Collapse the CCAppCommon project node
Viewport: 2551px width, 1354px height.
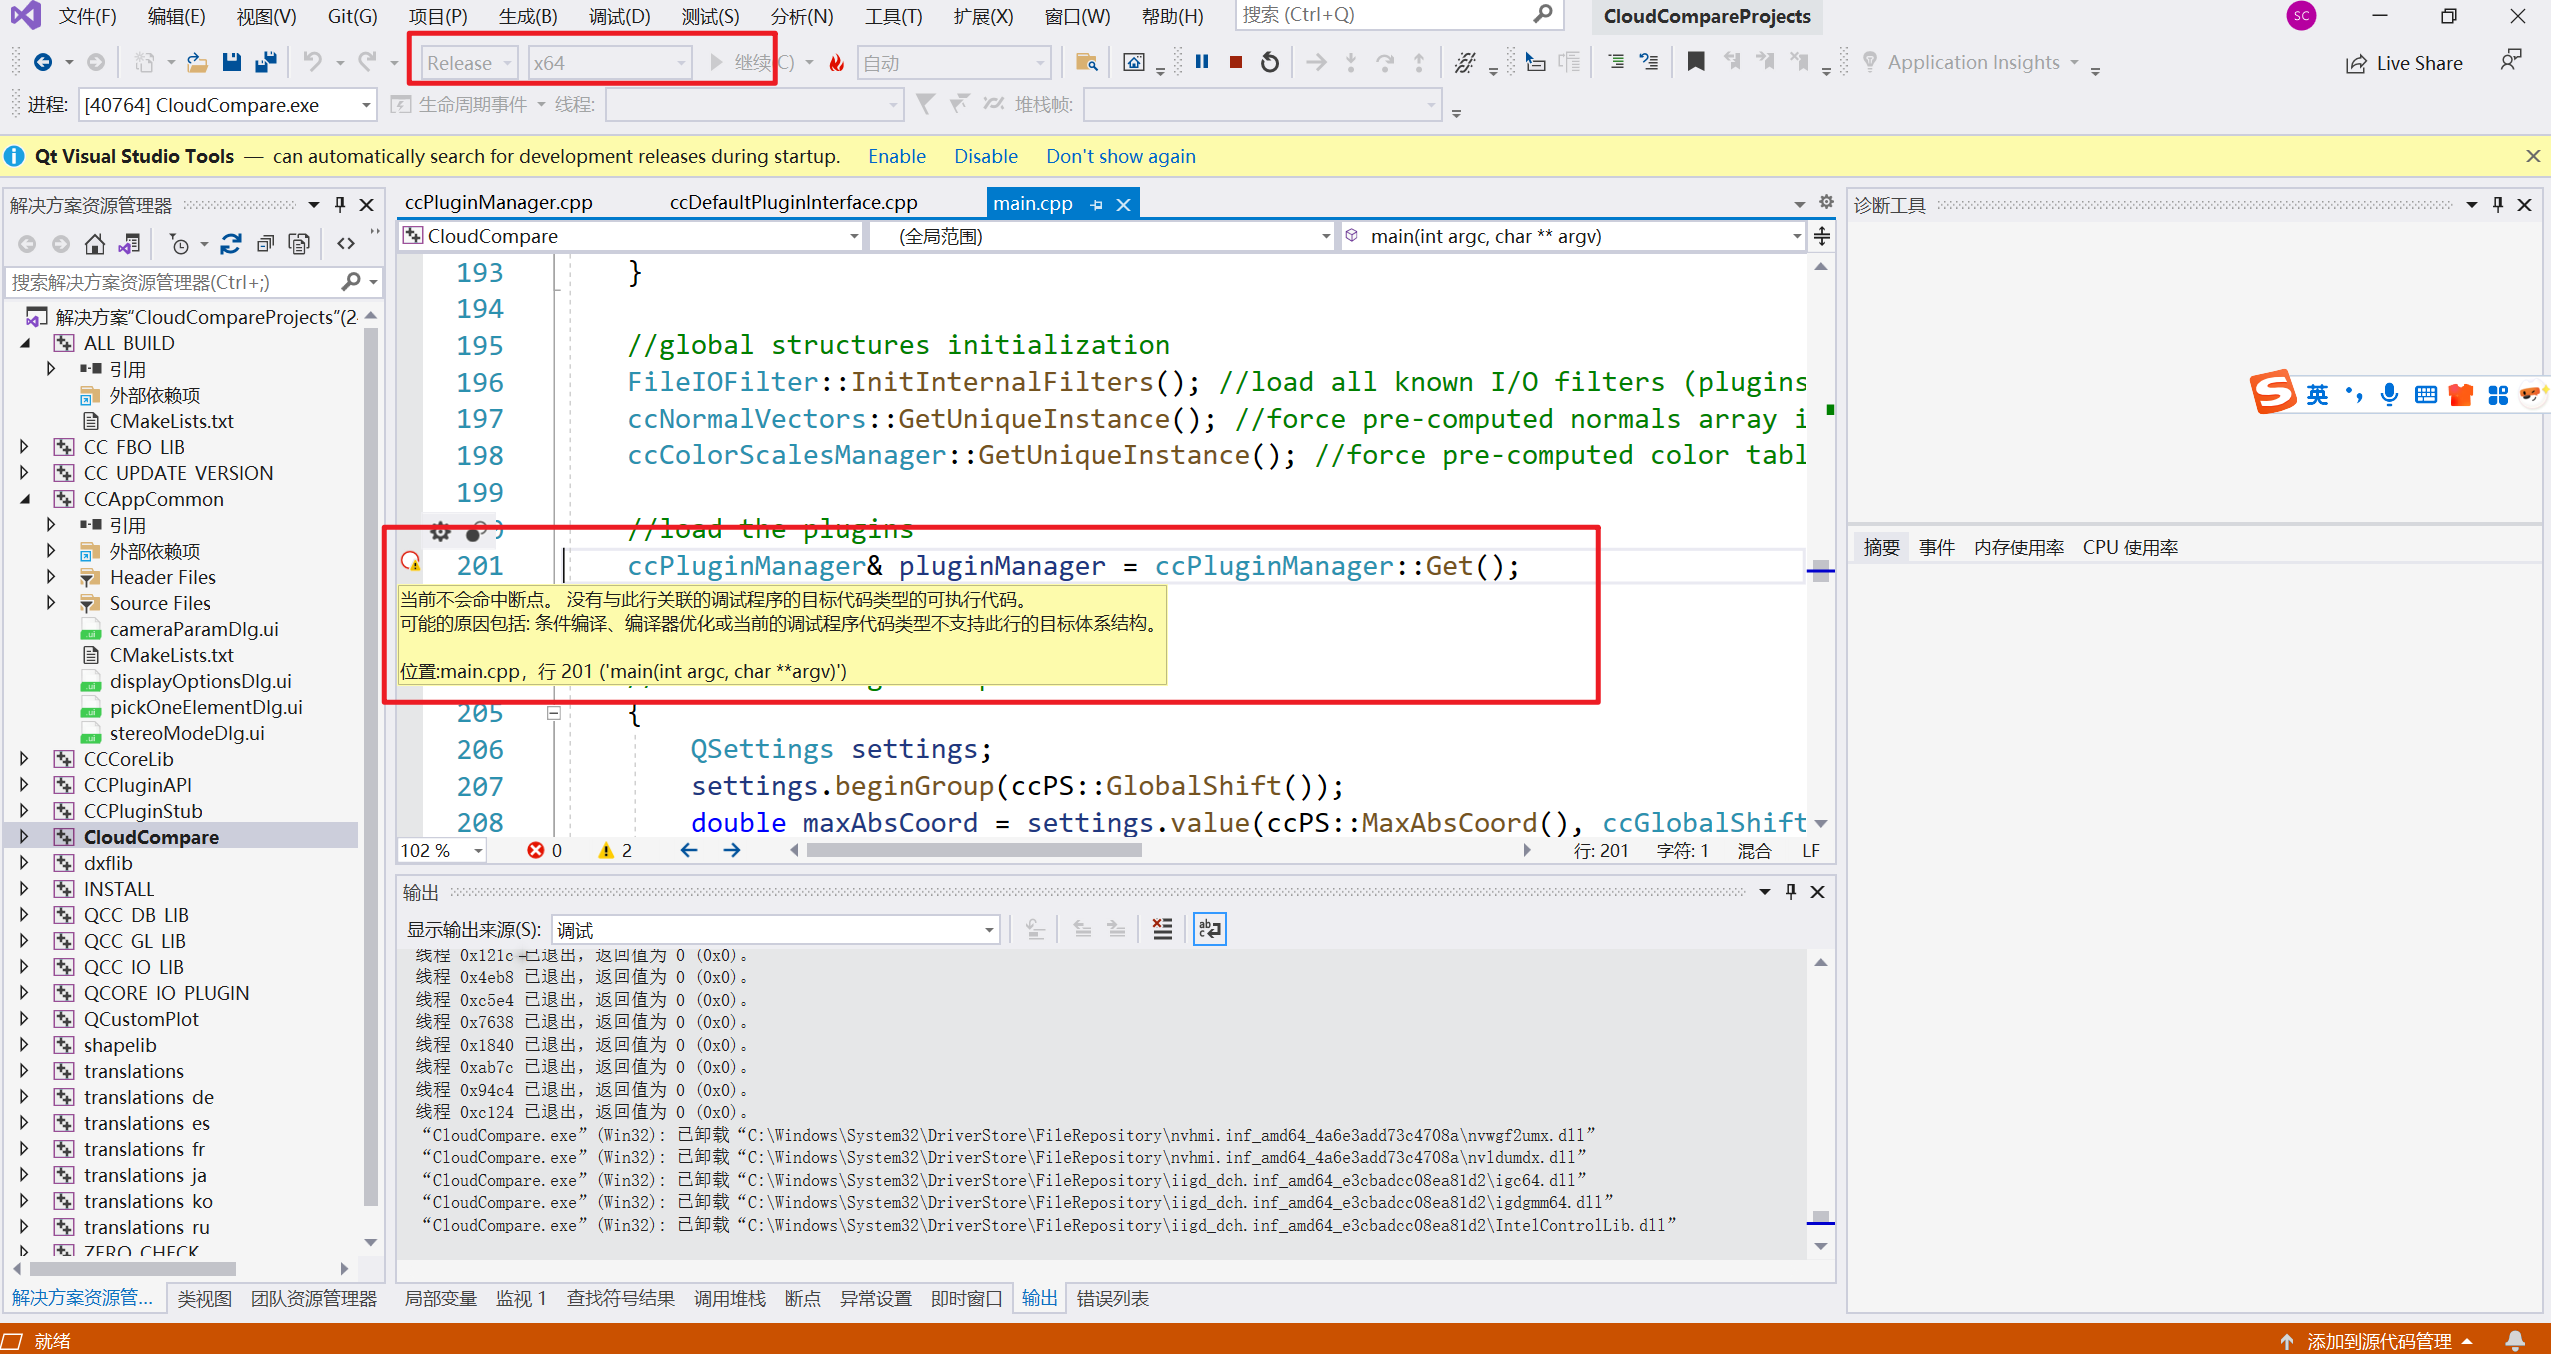point(25,499)
